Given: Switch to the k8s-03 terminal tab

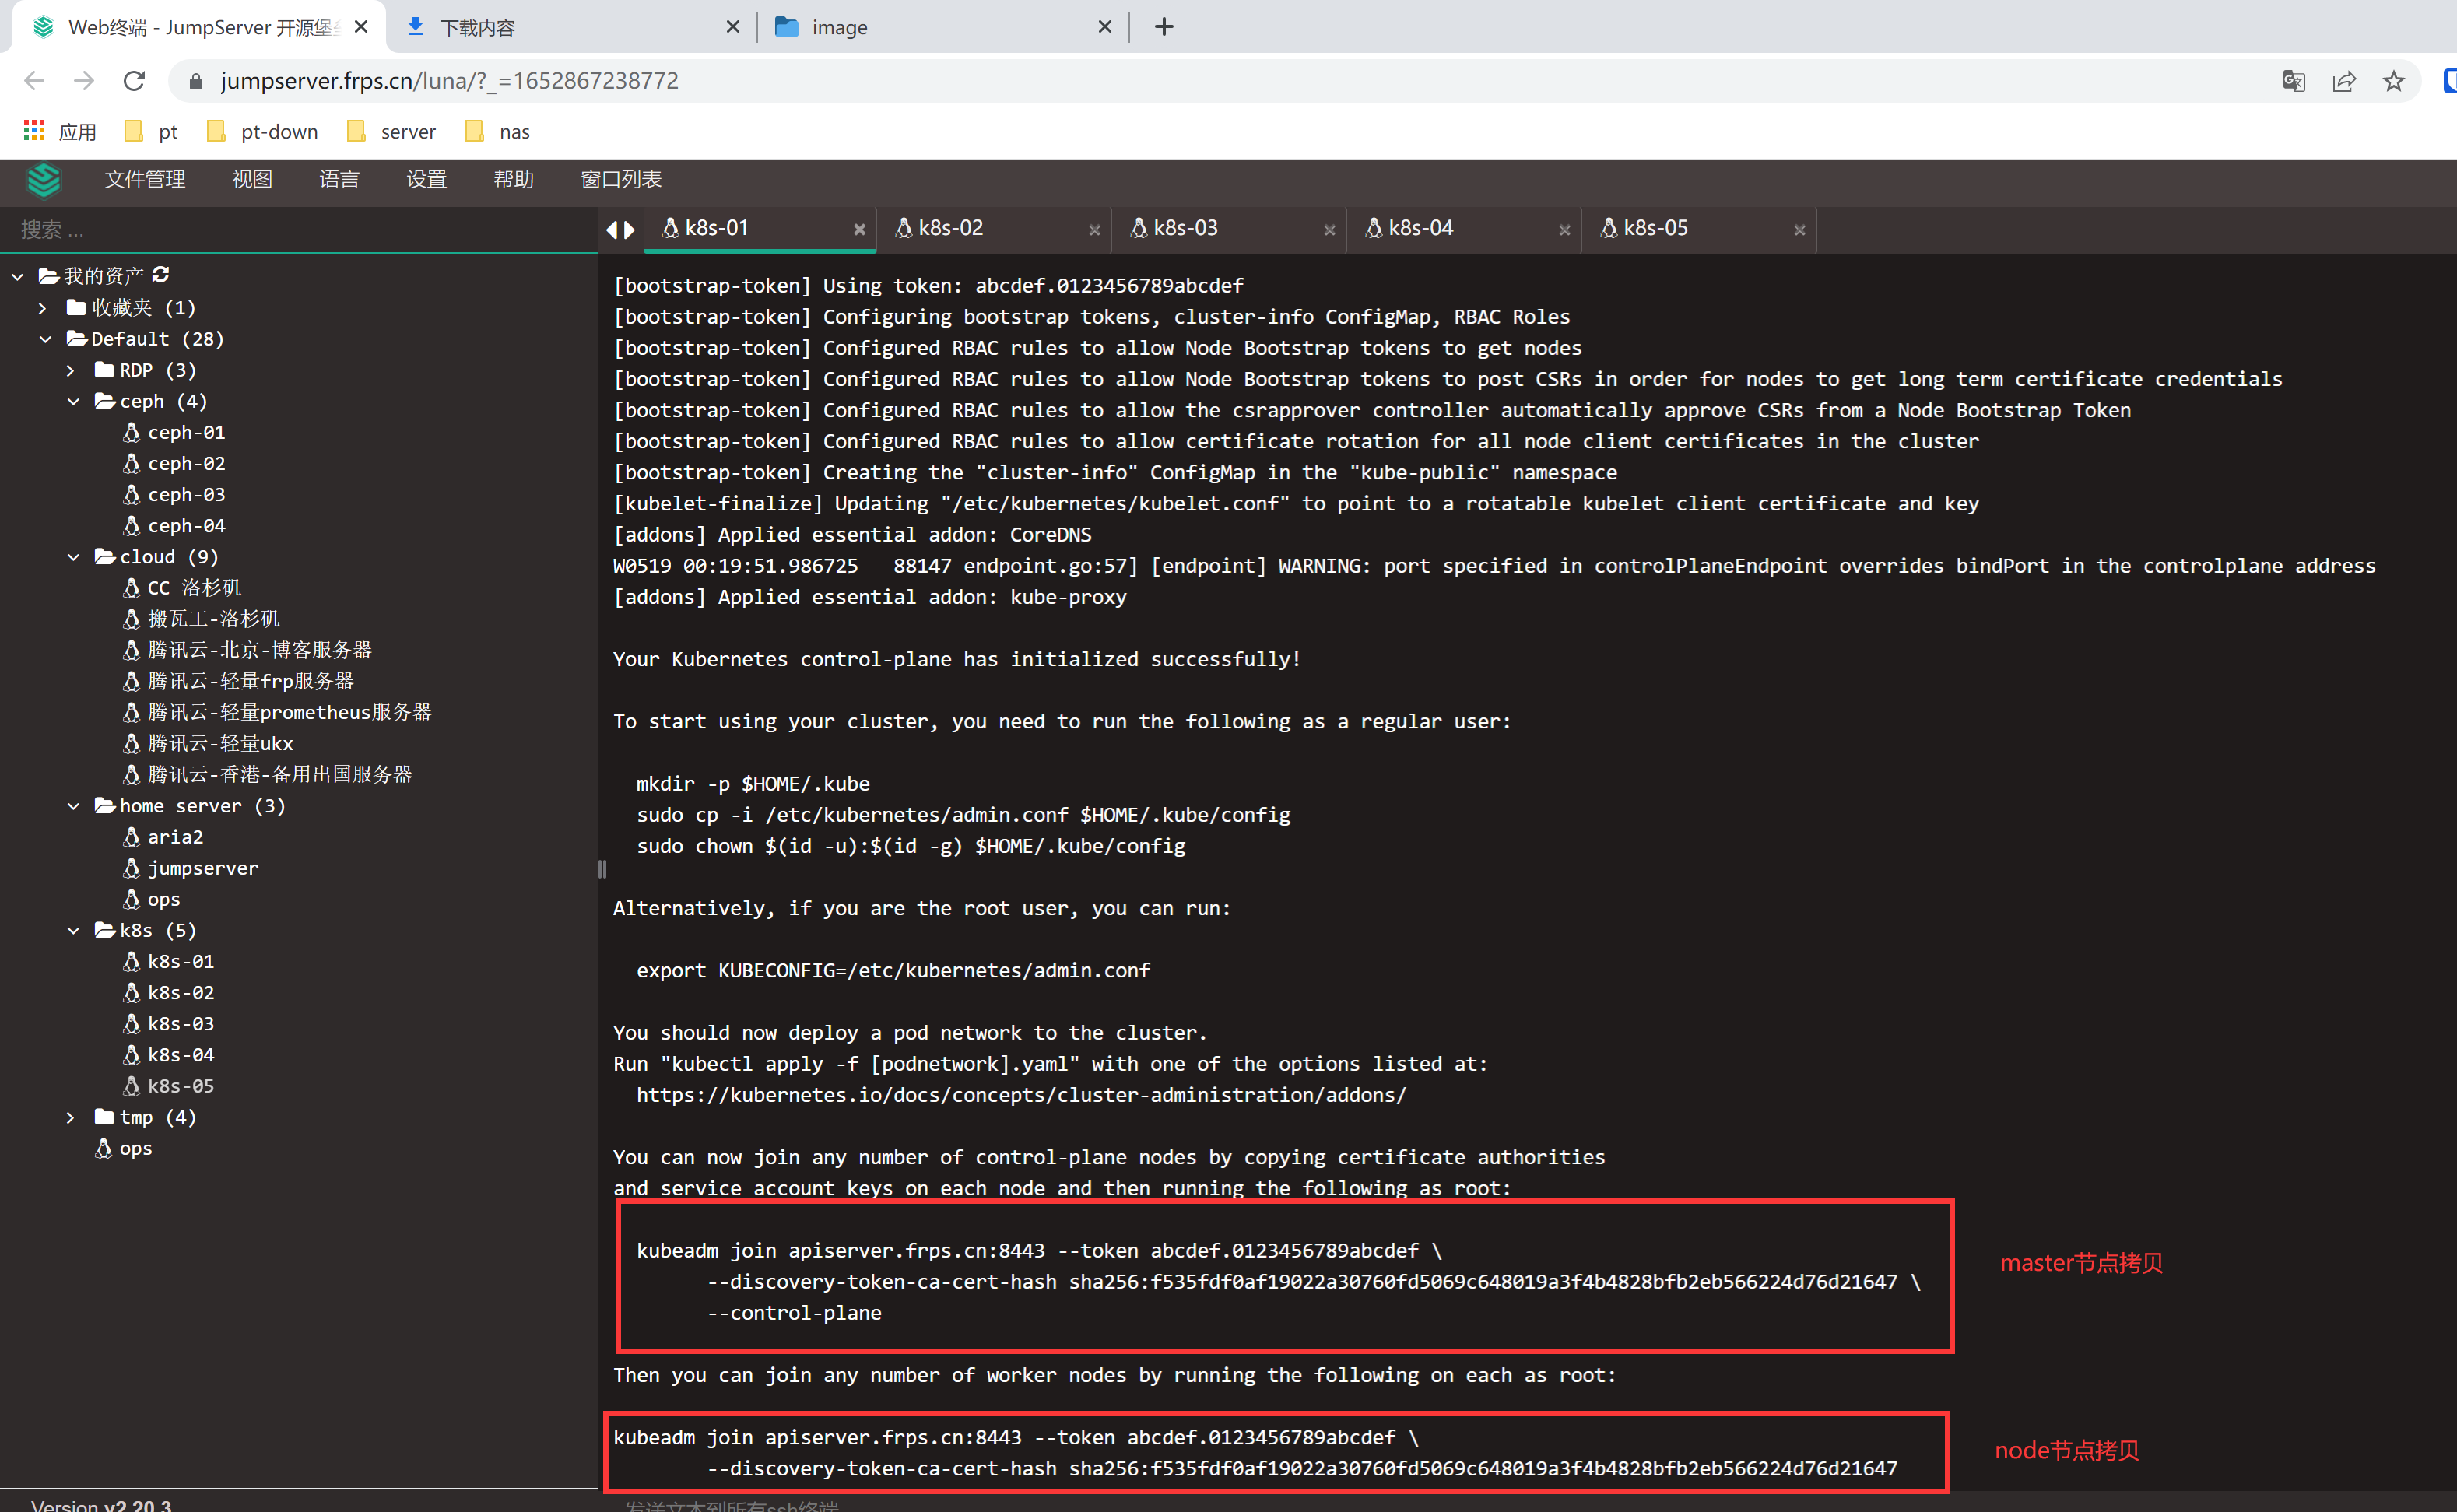Looking at the screenshot, I should coord(1229,229).
